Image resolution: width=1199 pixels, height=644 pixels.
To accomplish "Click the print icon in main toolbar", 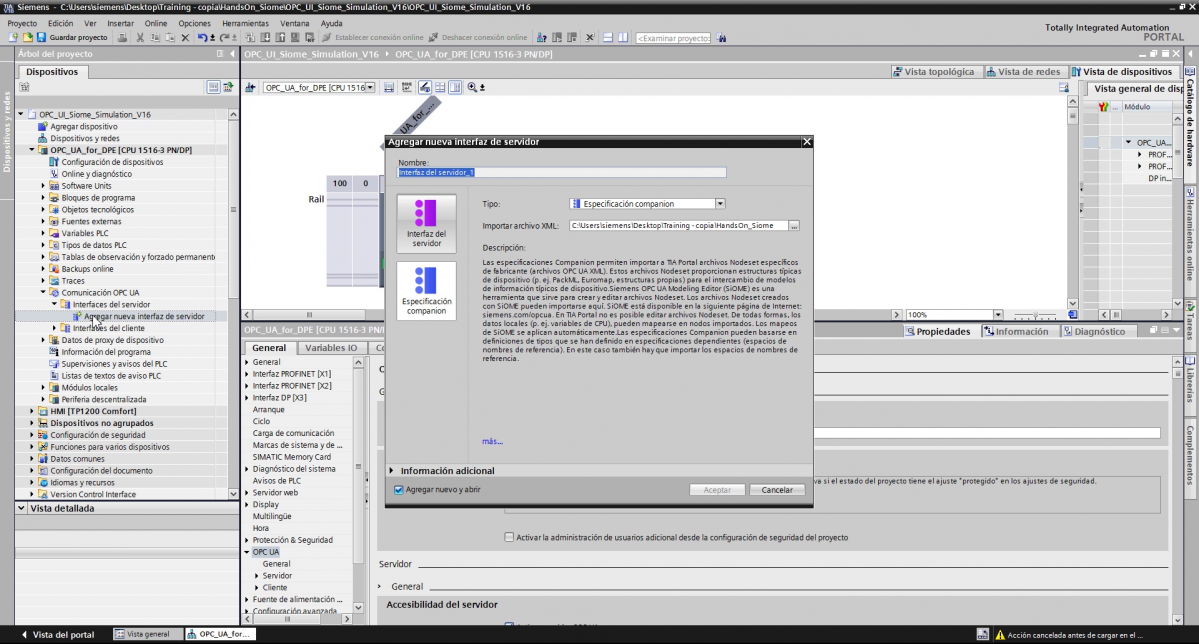I will [122, 37].
